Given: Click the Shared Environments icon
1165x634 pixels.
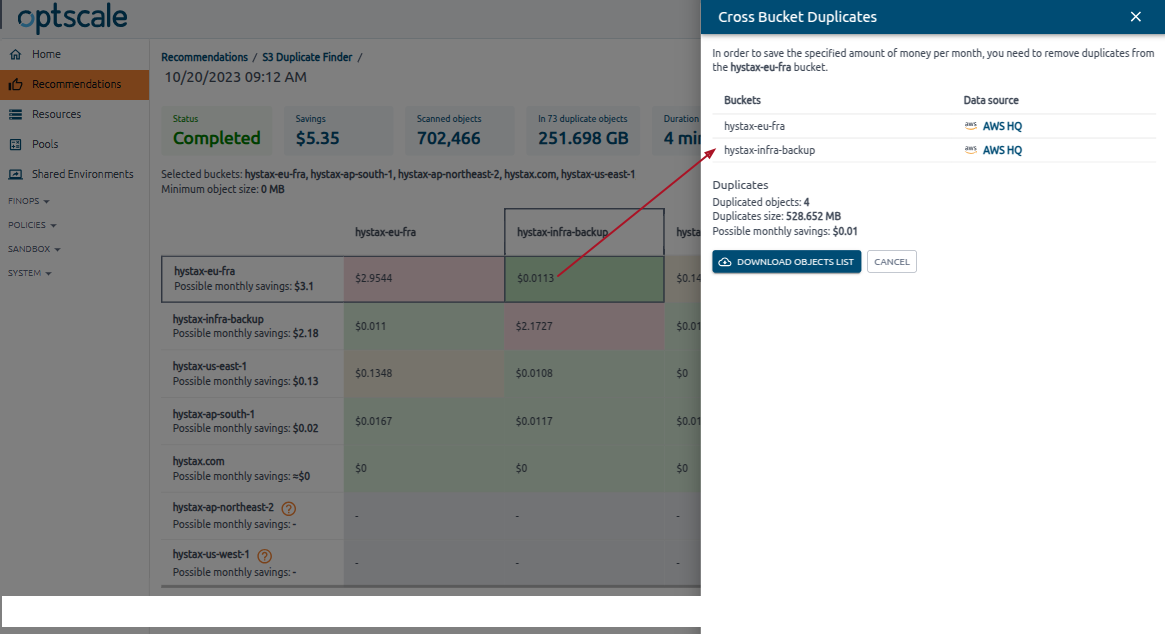Looking at the screenshot, I should pyautogui.click(x=16, y=174).
